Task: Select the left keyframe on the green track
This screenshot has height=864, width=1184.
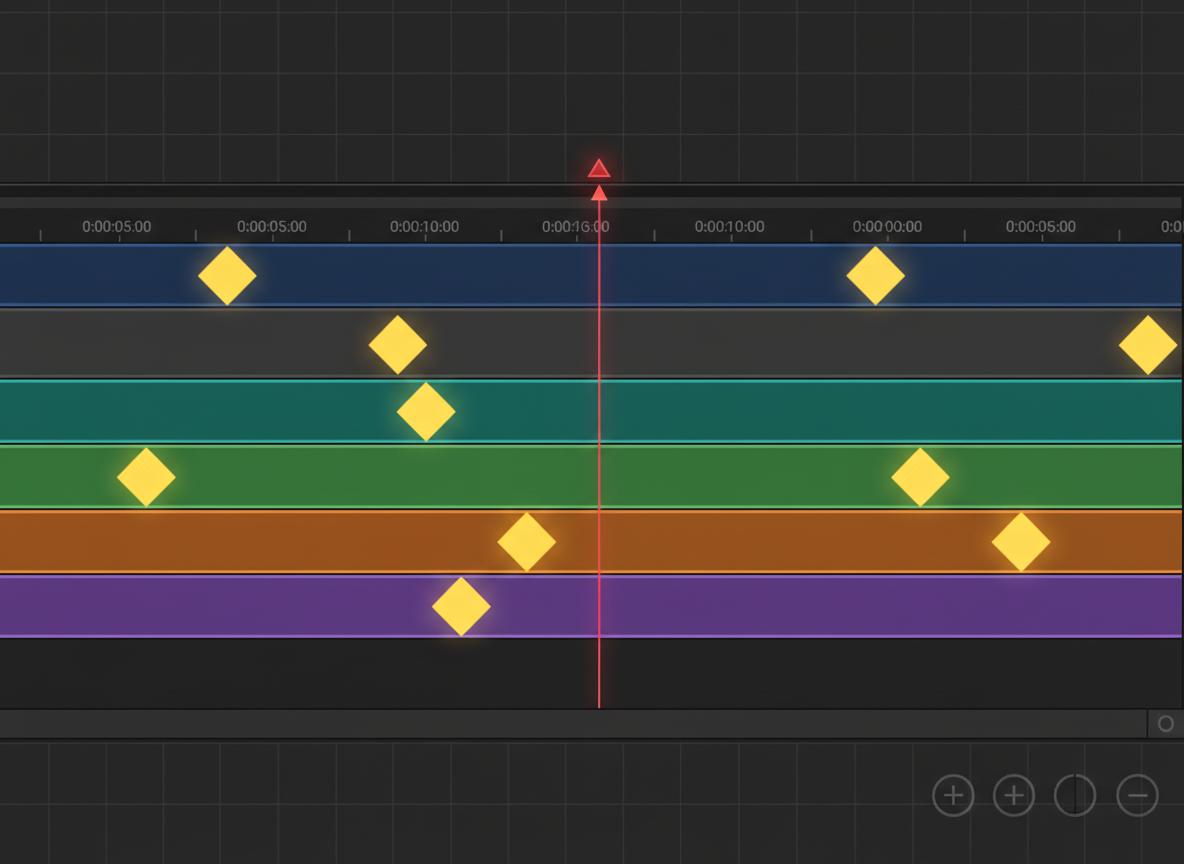Action: pos(146,477)
